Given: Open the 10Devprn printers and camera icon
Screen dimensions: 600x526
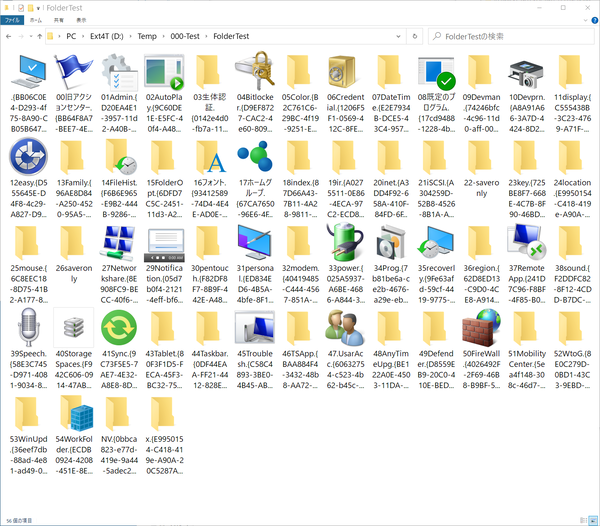Looking at the screenshot, I should [x=525, y=74].
